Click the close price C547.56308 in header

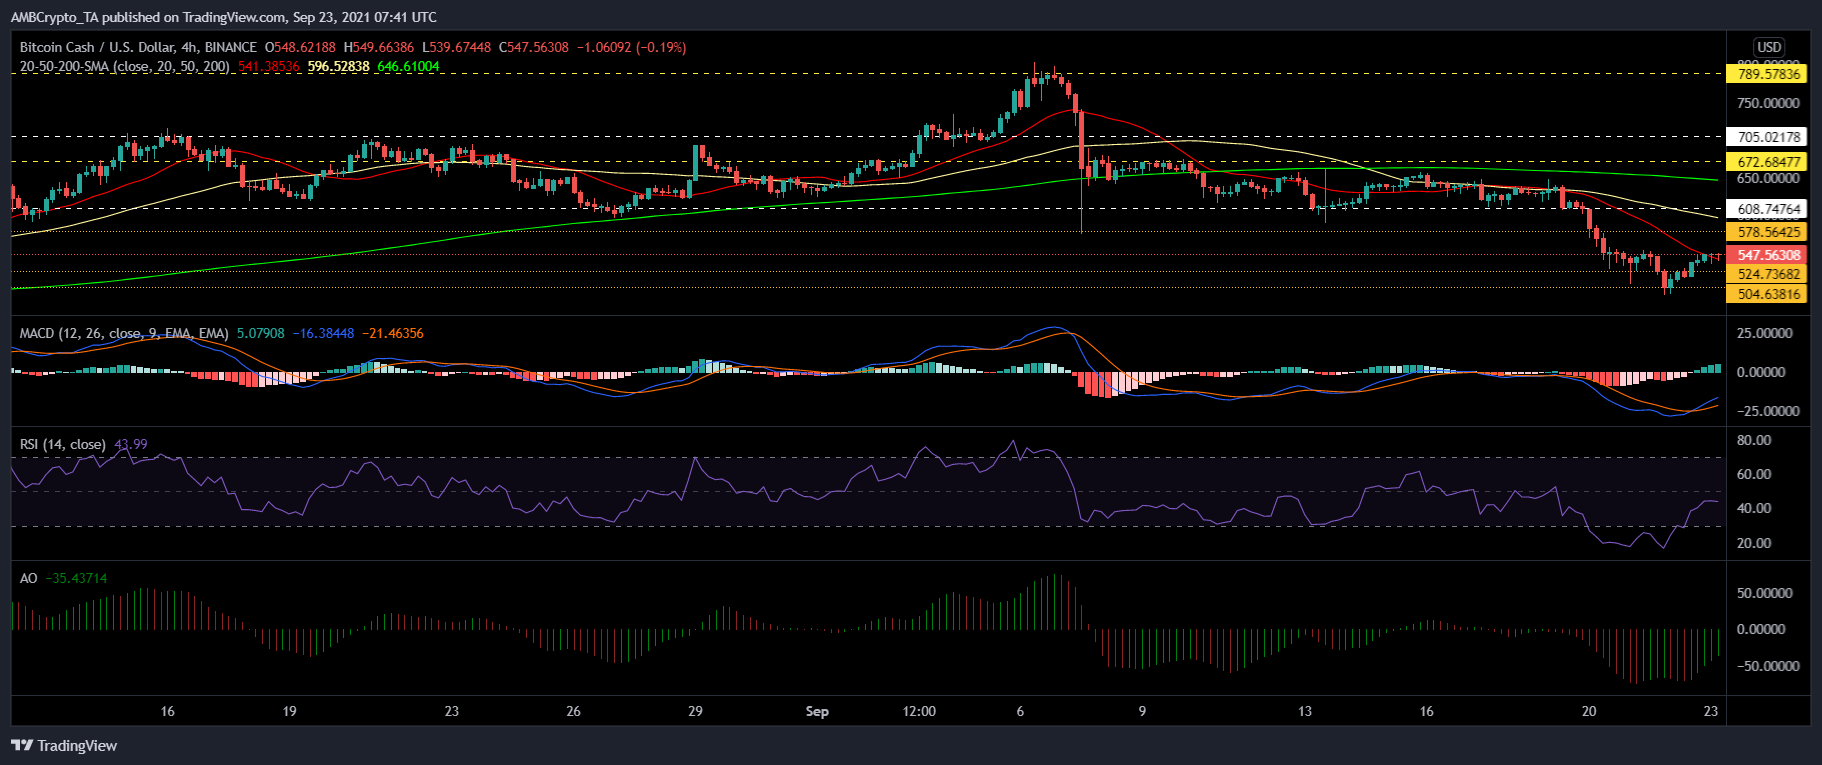tap(534, 47)
